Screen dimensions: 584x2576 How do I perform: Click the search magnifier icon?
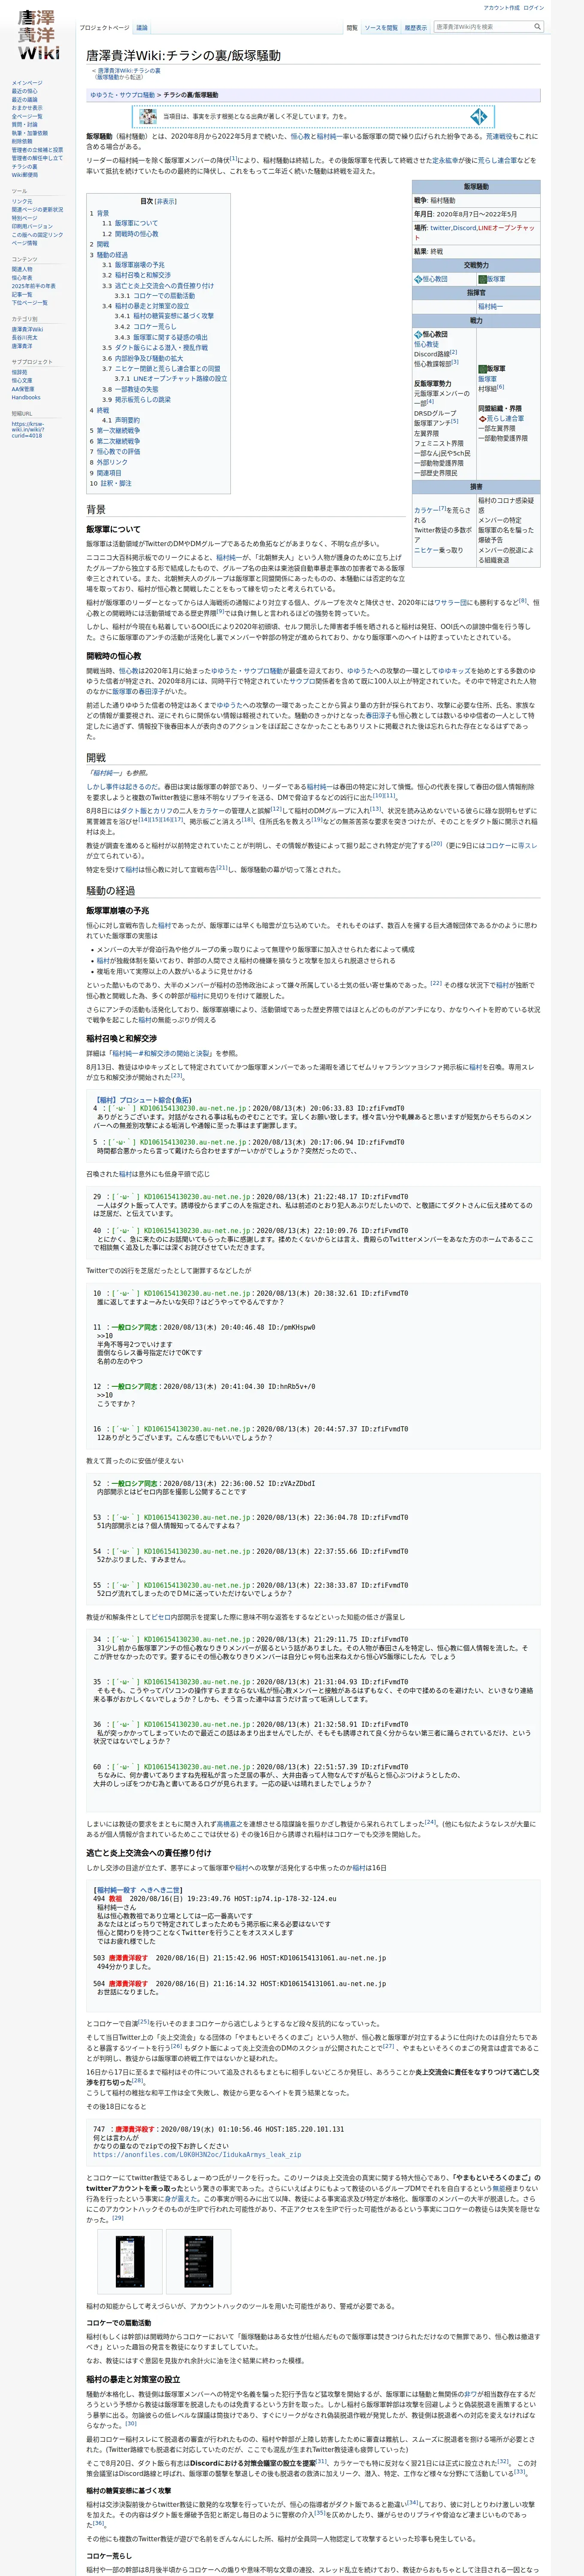pyautogui.click(x=537, y=27)
